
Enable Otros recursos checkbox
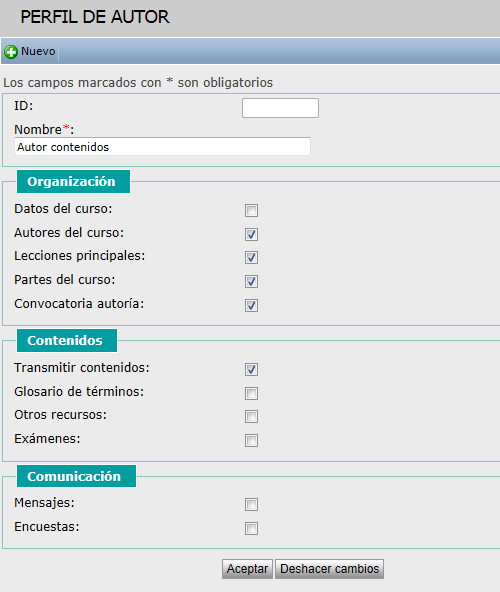(251, 416)
